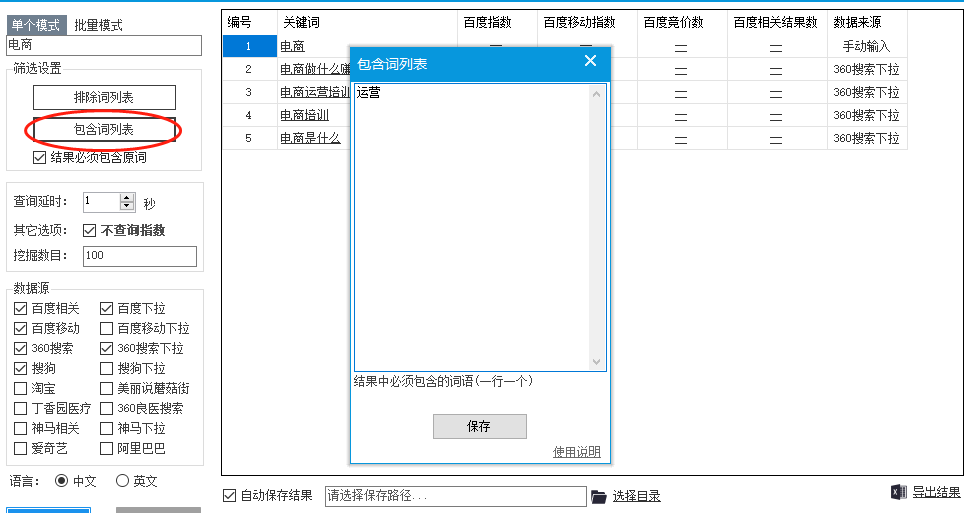Viewport: 964px width, 513px height.
Task: Decrease 查询延时 with the down arrow
Action: coord(127,206)
